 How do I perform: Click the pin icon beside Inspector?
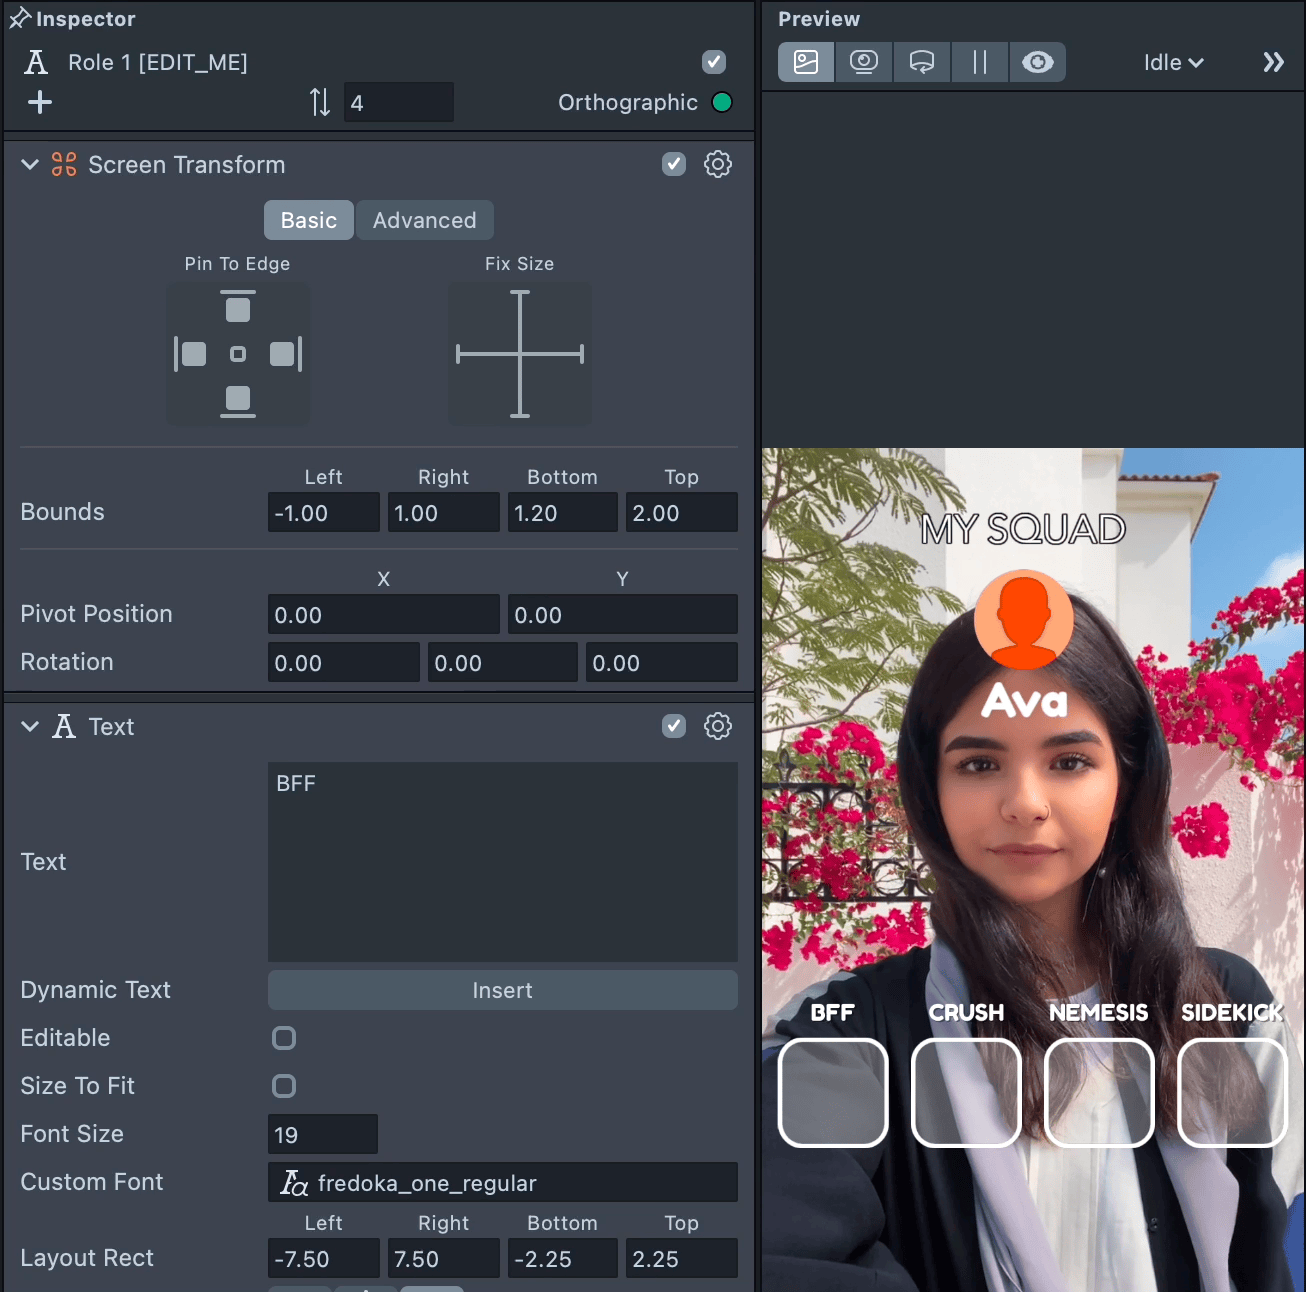19,18
